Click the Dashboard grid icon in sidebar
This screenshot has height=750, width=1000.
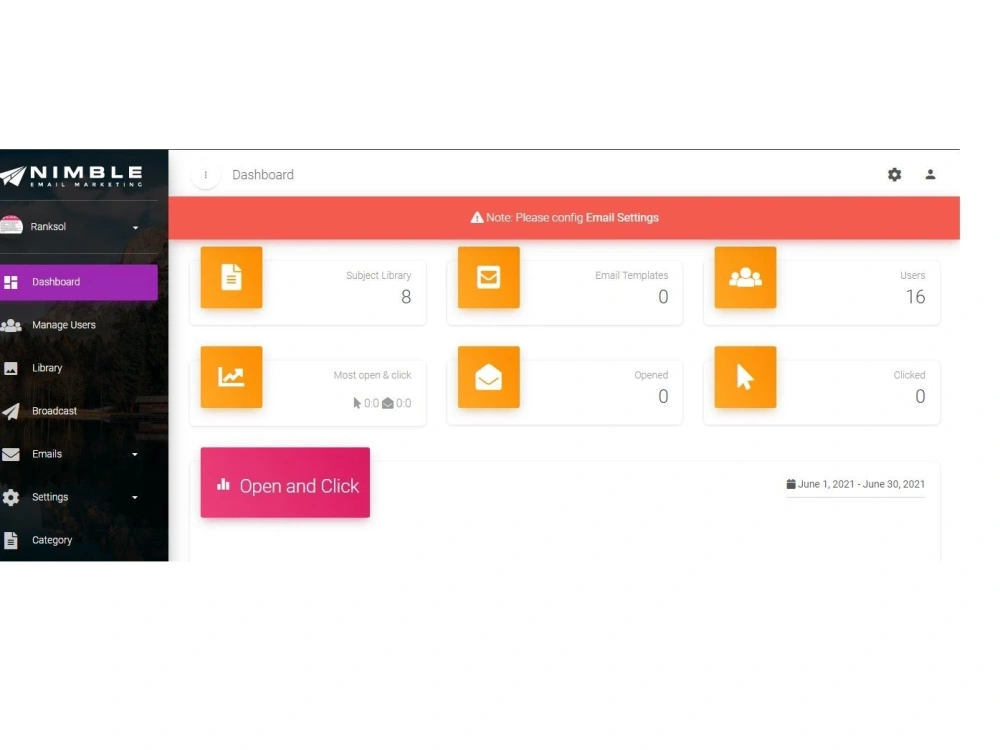[10, 282]
